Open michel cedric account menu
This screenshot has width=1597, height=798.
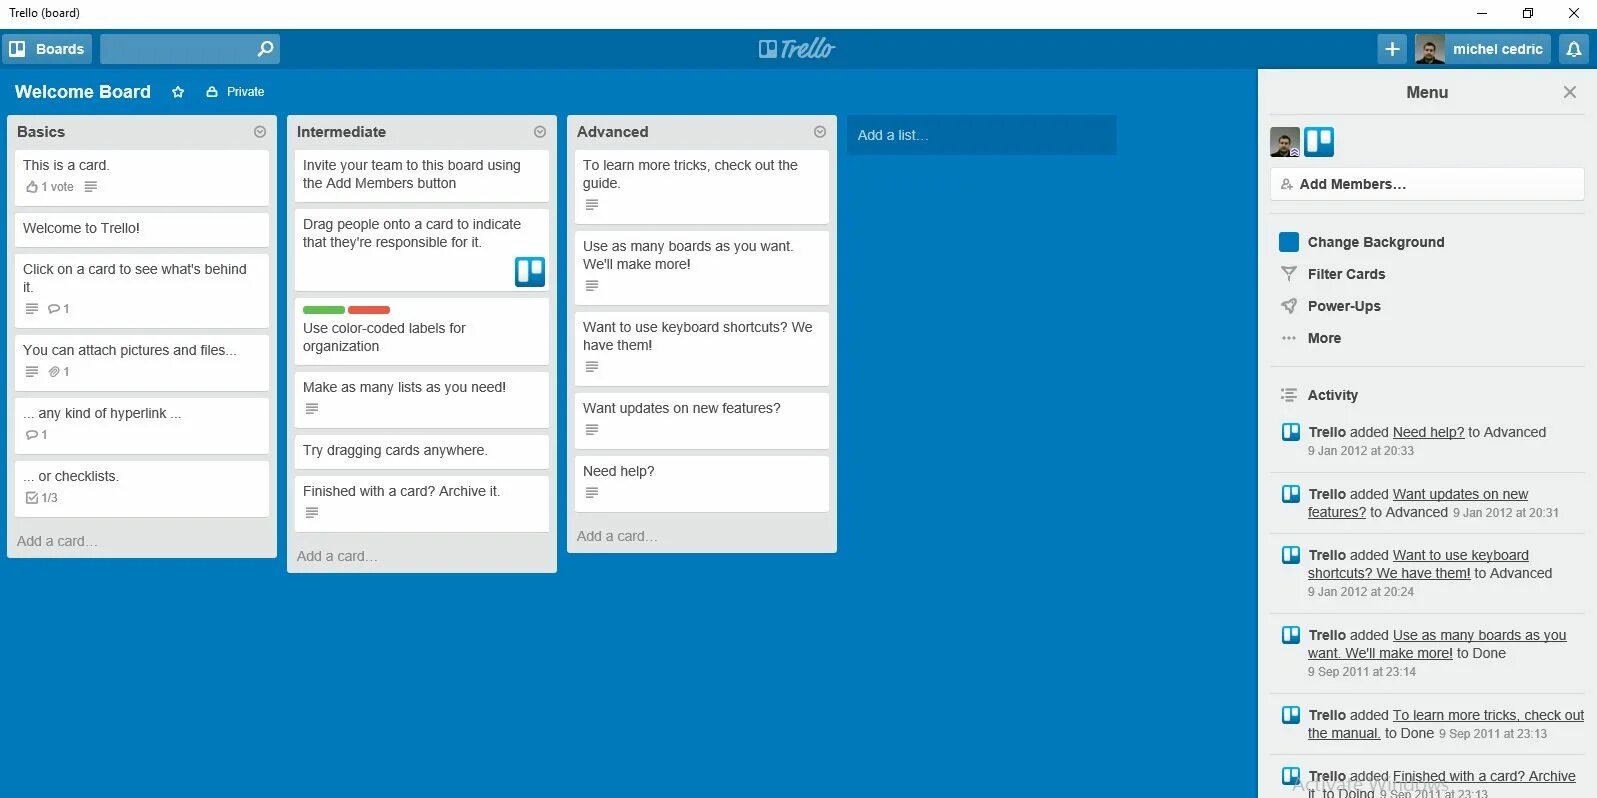pyautogui.click(x=1482, y=49)
